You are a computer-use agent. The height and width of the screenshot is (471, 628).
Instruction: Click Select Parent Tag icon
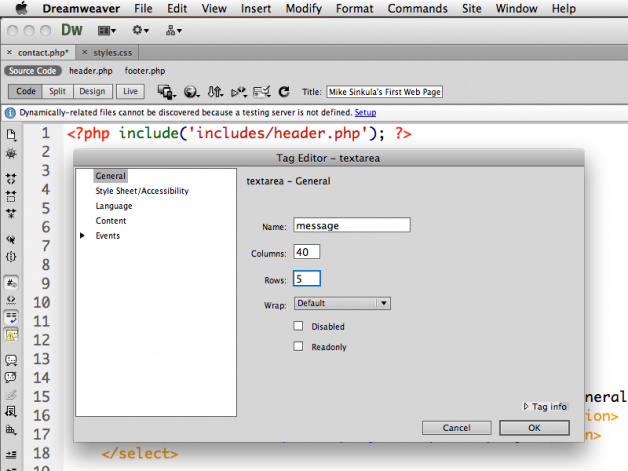pos(11,240)
